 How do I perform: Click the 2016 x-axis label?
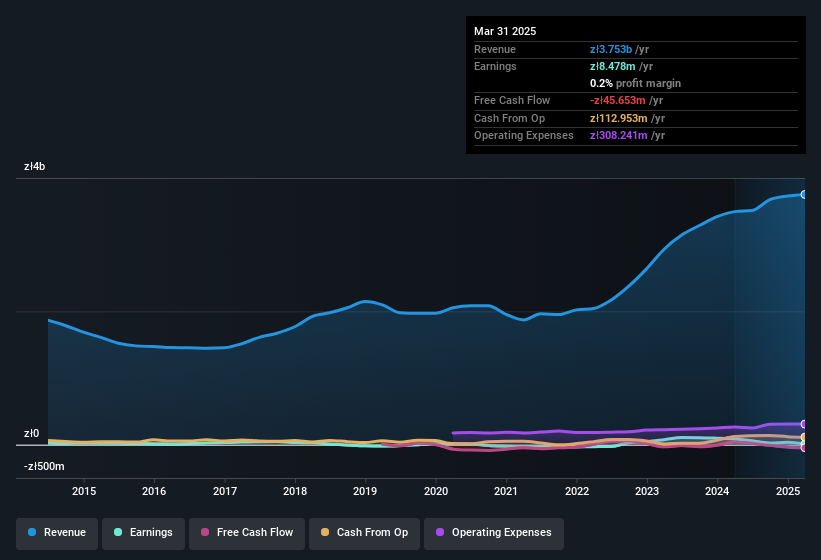point(154,491)
